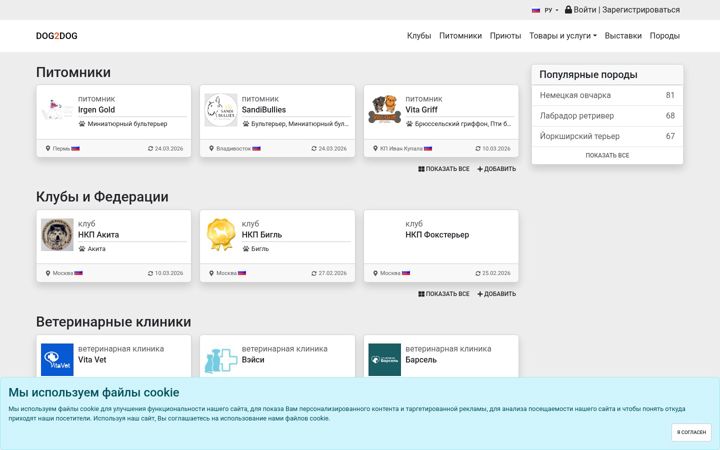Image resolution: width=720 pixels, height=450 pixels.
Task: Open НКП Акита club title
Action: click(x=98, y=235)
